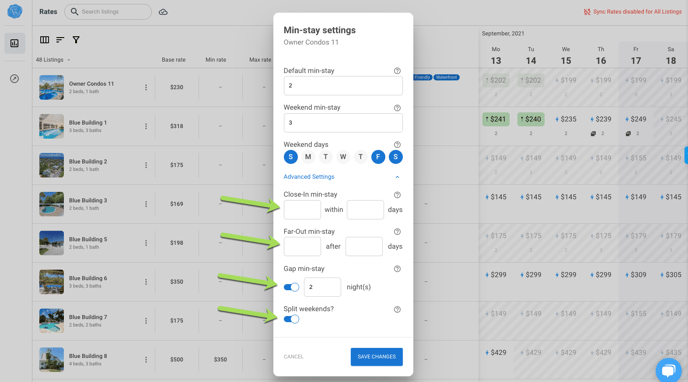This screenshot has width=688, height=382.
Task: Select the Base rate column header
Action: (173, 60)
